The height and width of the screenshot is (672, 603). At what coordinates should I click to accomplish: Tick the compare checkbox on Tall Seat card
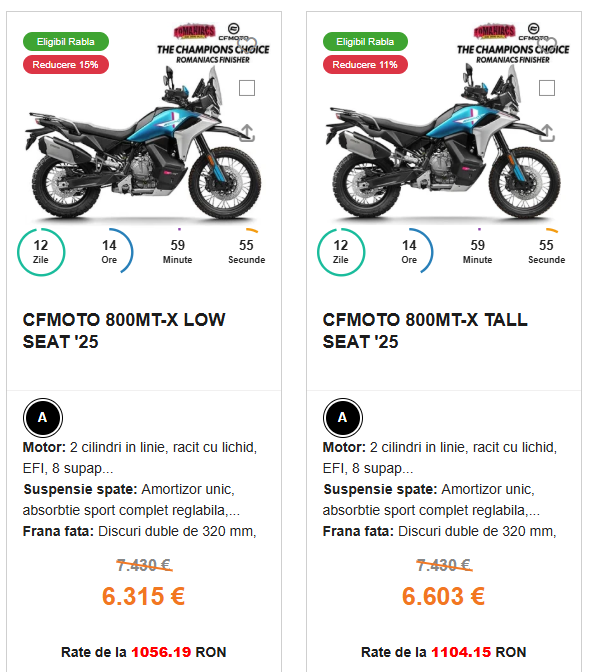click(547, 88)
